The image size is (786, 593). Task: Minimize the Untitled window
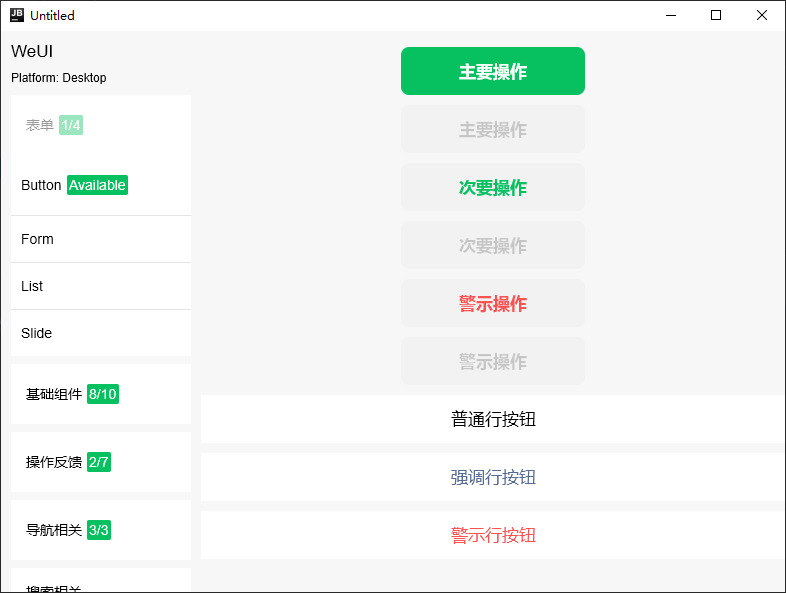tap(671, 16)
